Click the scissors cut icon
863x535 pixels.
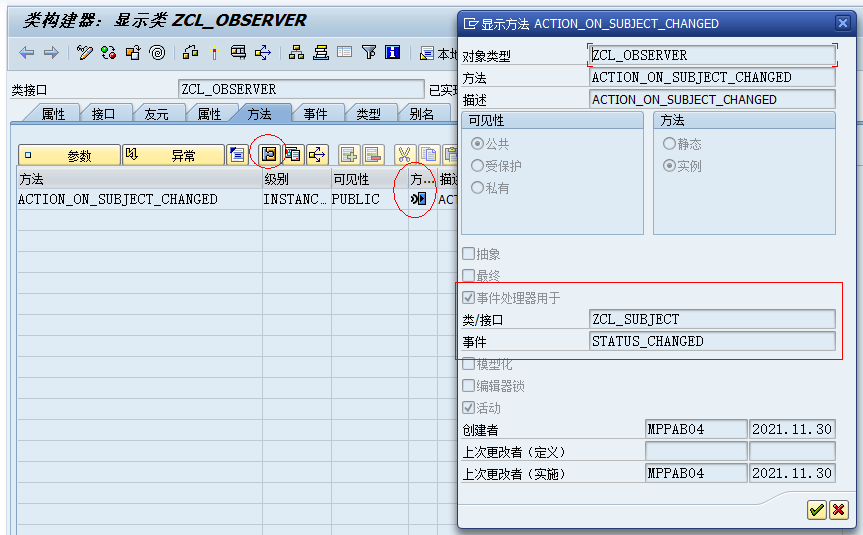[x=405, y=155]
